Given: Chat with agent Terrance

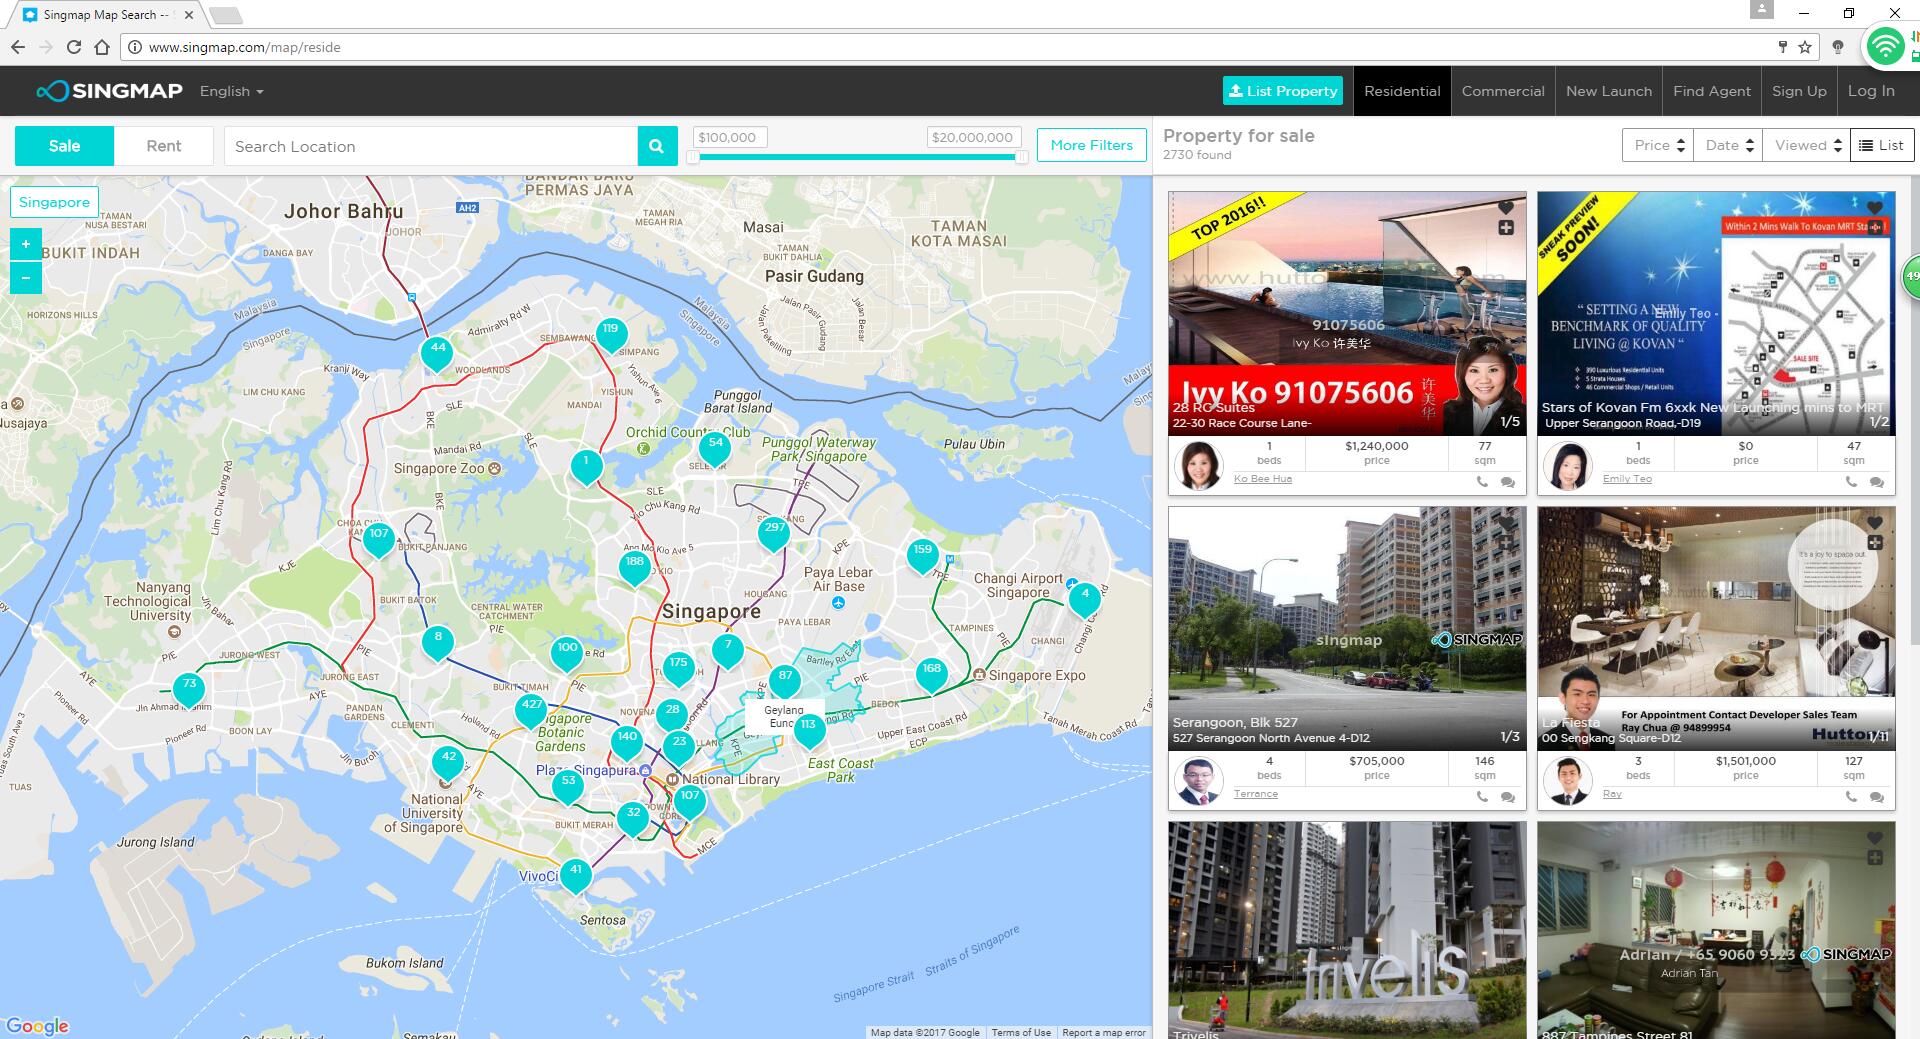Looking at the screenshot, I should pos(1507,797).
